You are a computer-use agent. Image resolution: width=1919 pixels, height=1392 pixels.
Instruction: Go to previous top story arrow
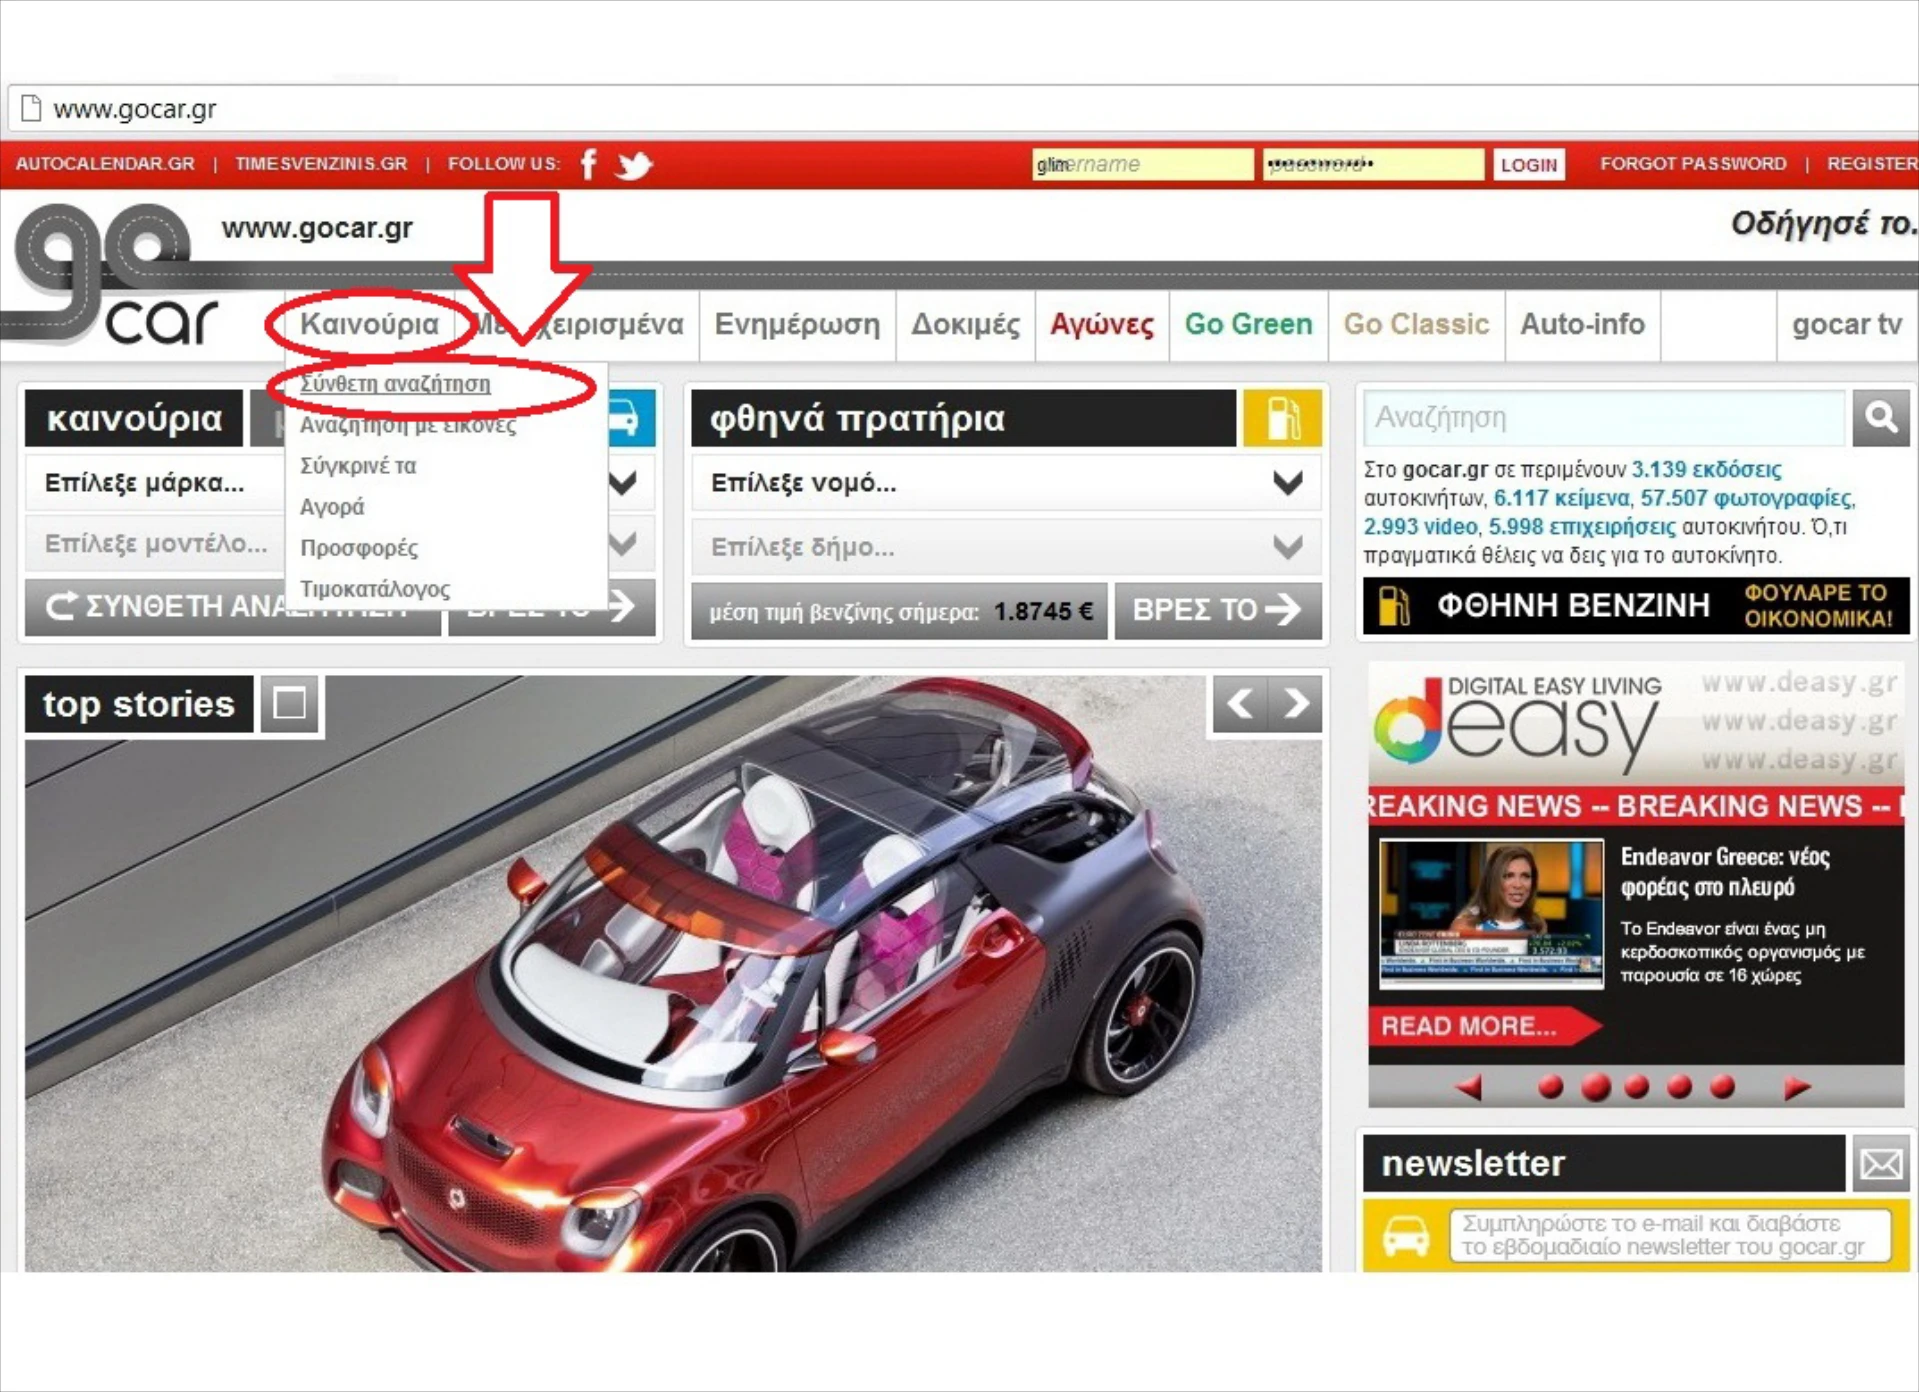point(1240,704)
